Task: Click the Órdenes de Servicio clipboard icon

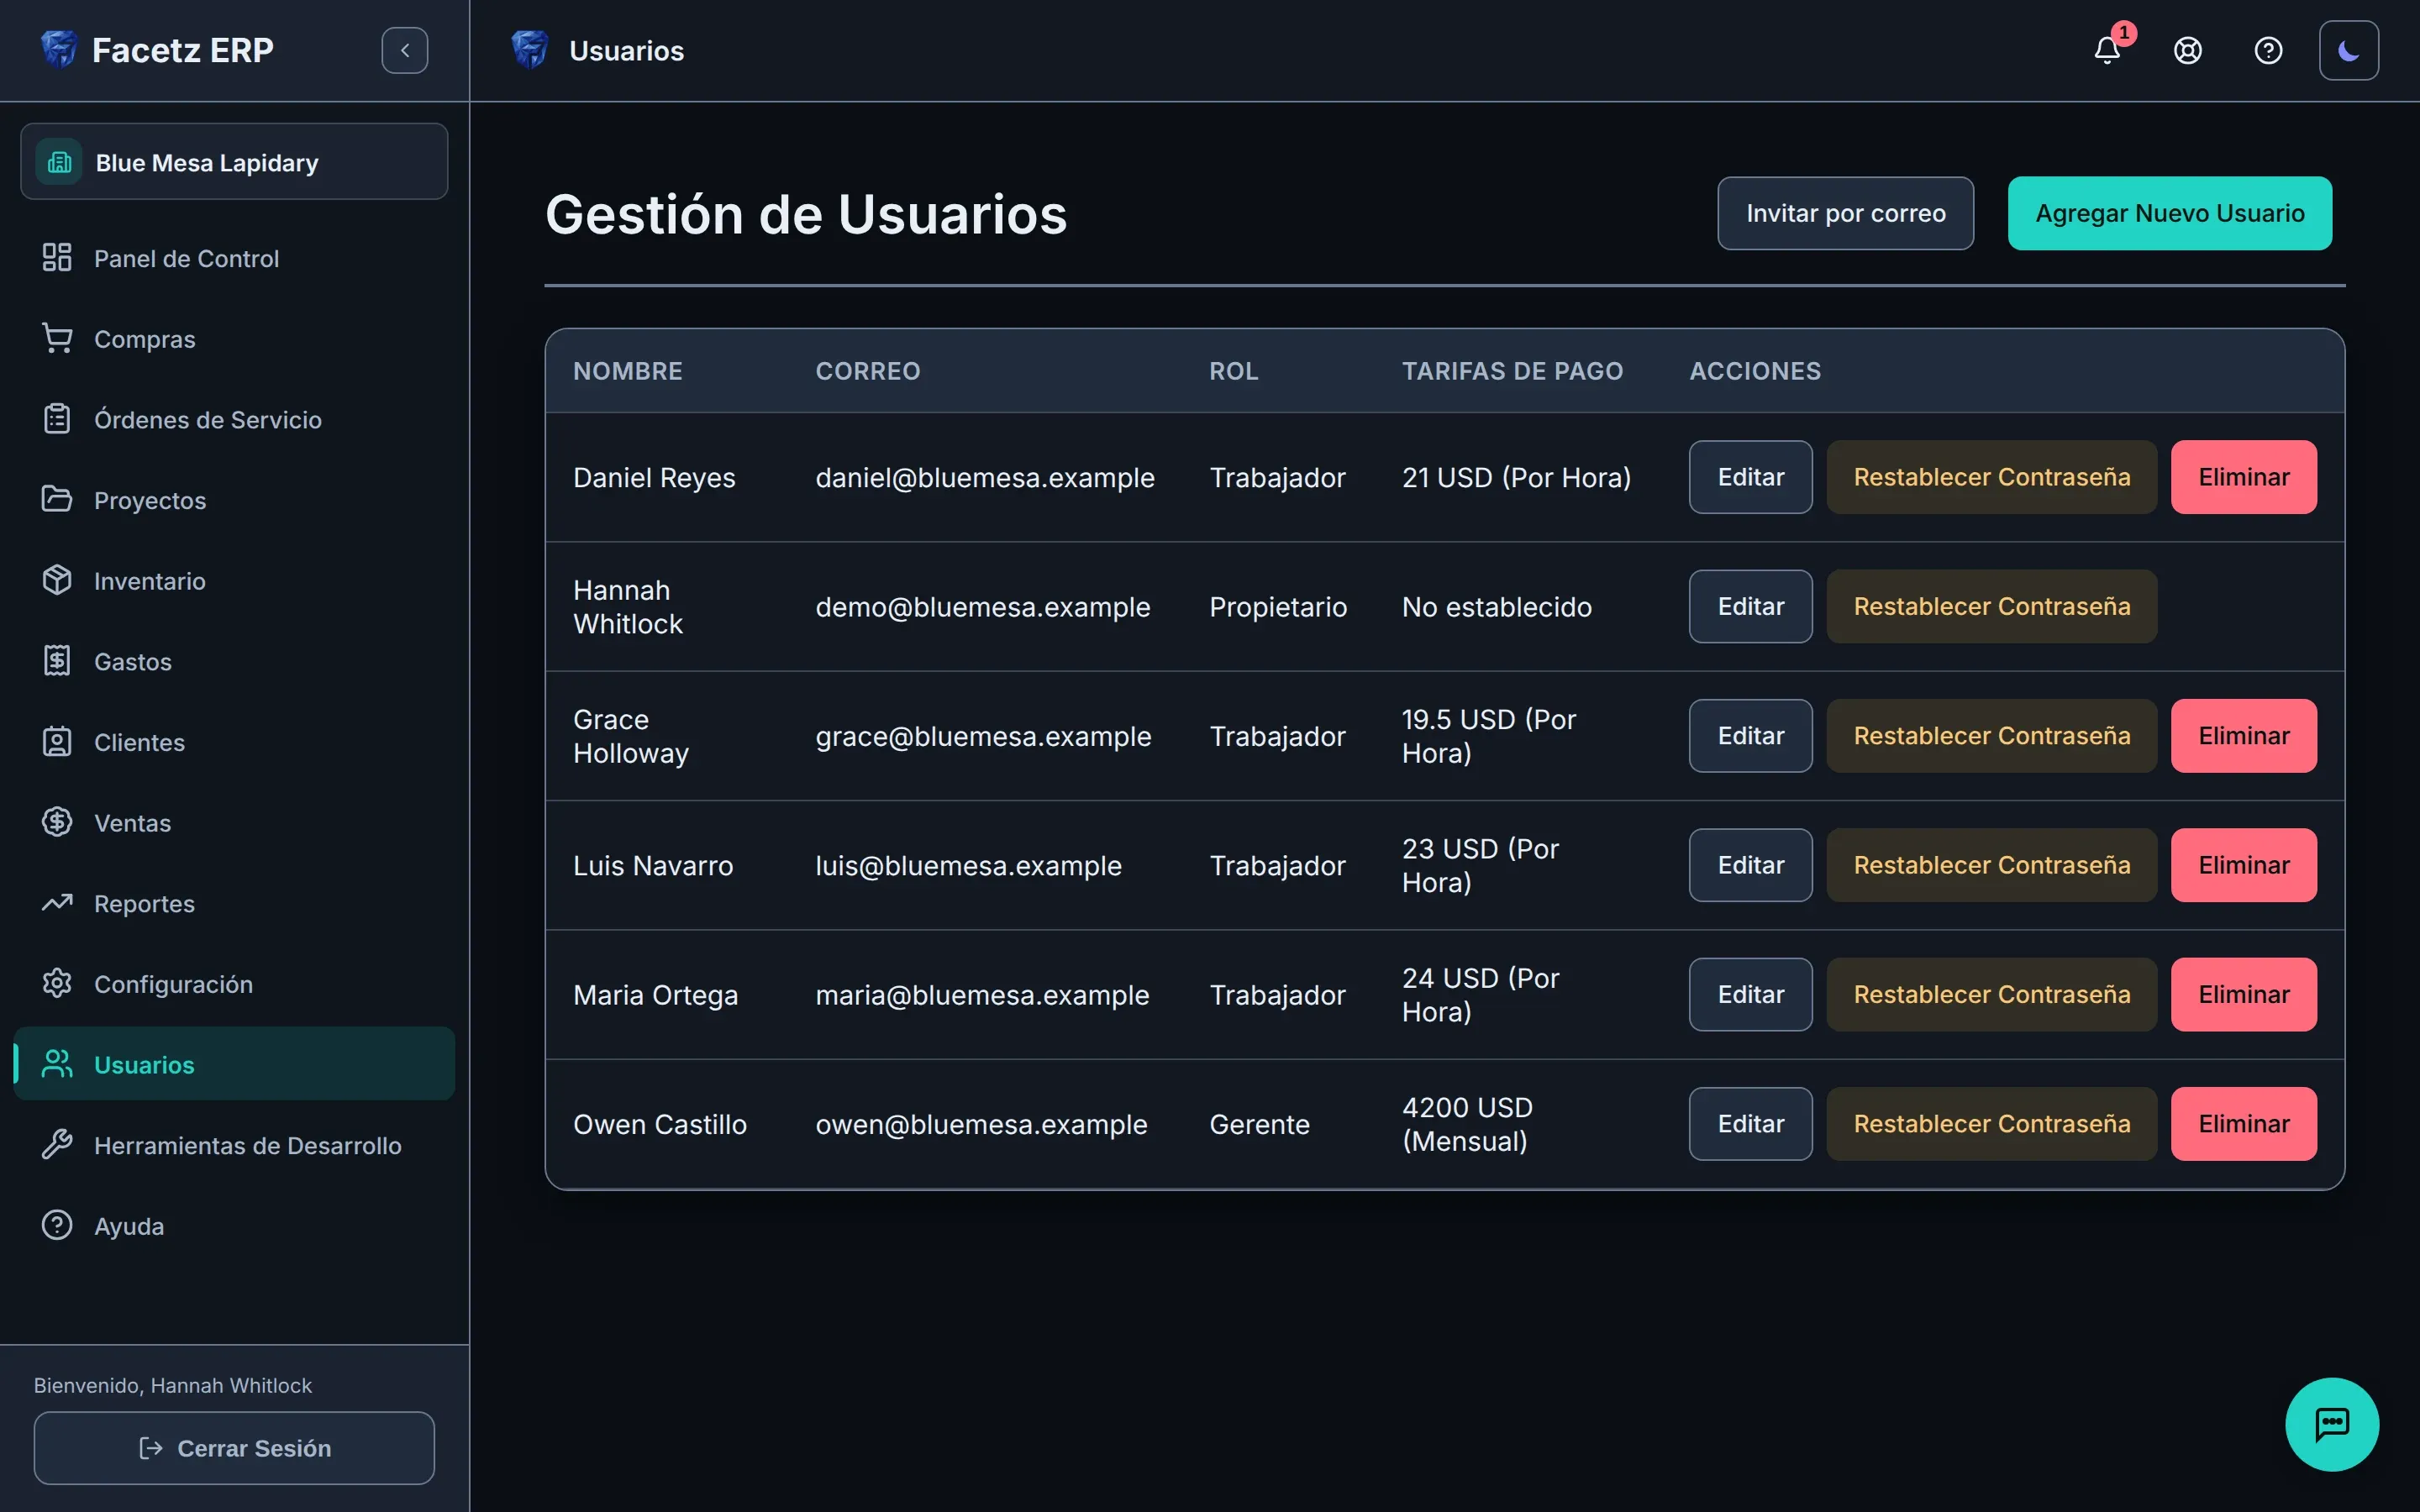Action: (x=57, y=419)
